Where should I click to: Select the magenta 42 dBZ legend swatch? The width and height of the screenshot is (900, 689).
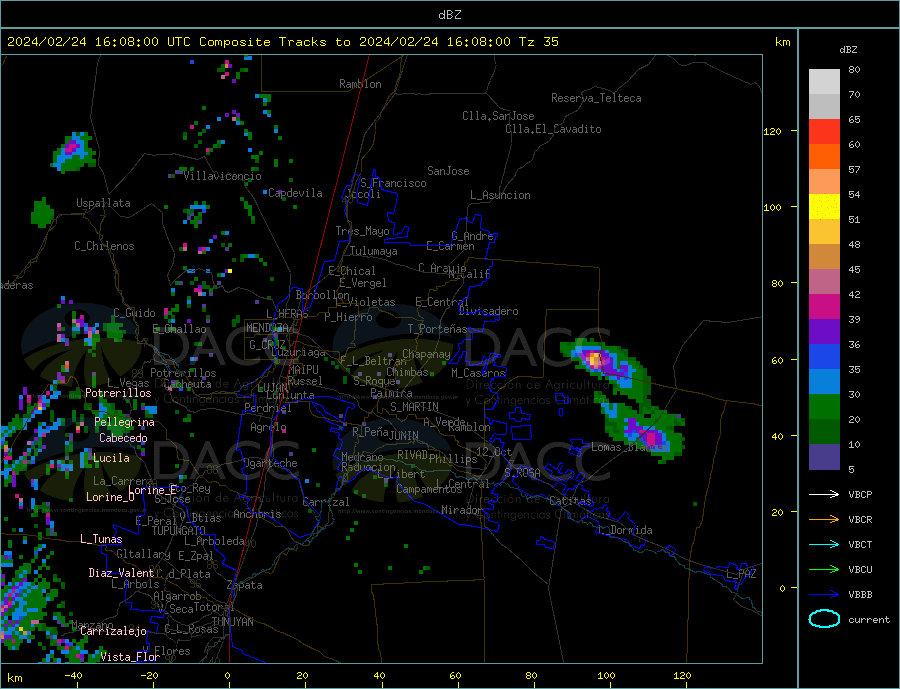pyautogui.click(x=824, y=307)
